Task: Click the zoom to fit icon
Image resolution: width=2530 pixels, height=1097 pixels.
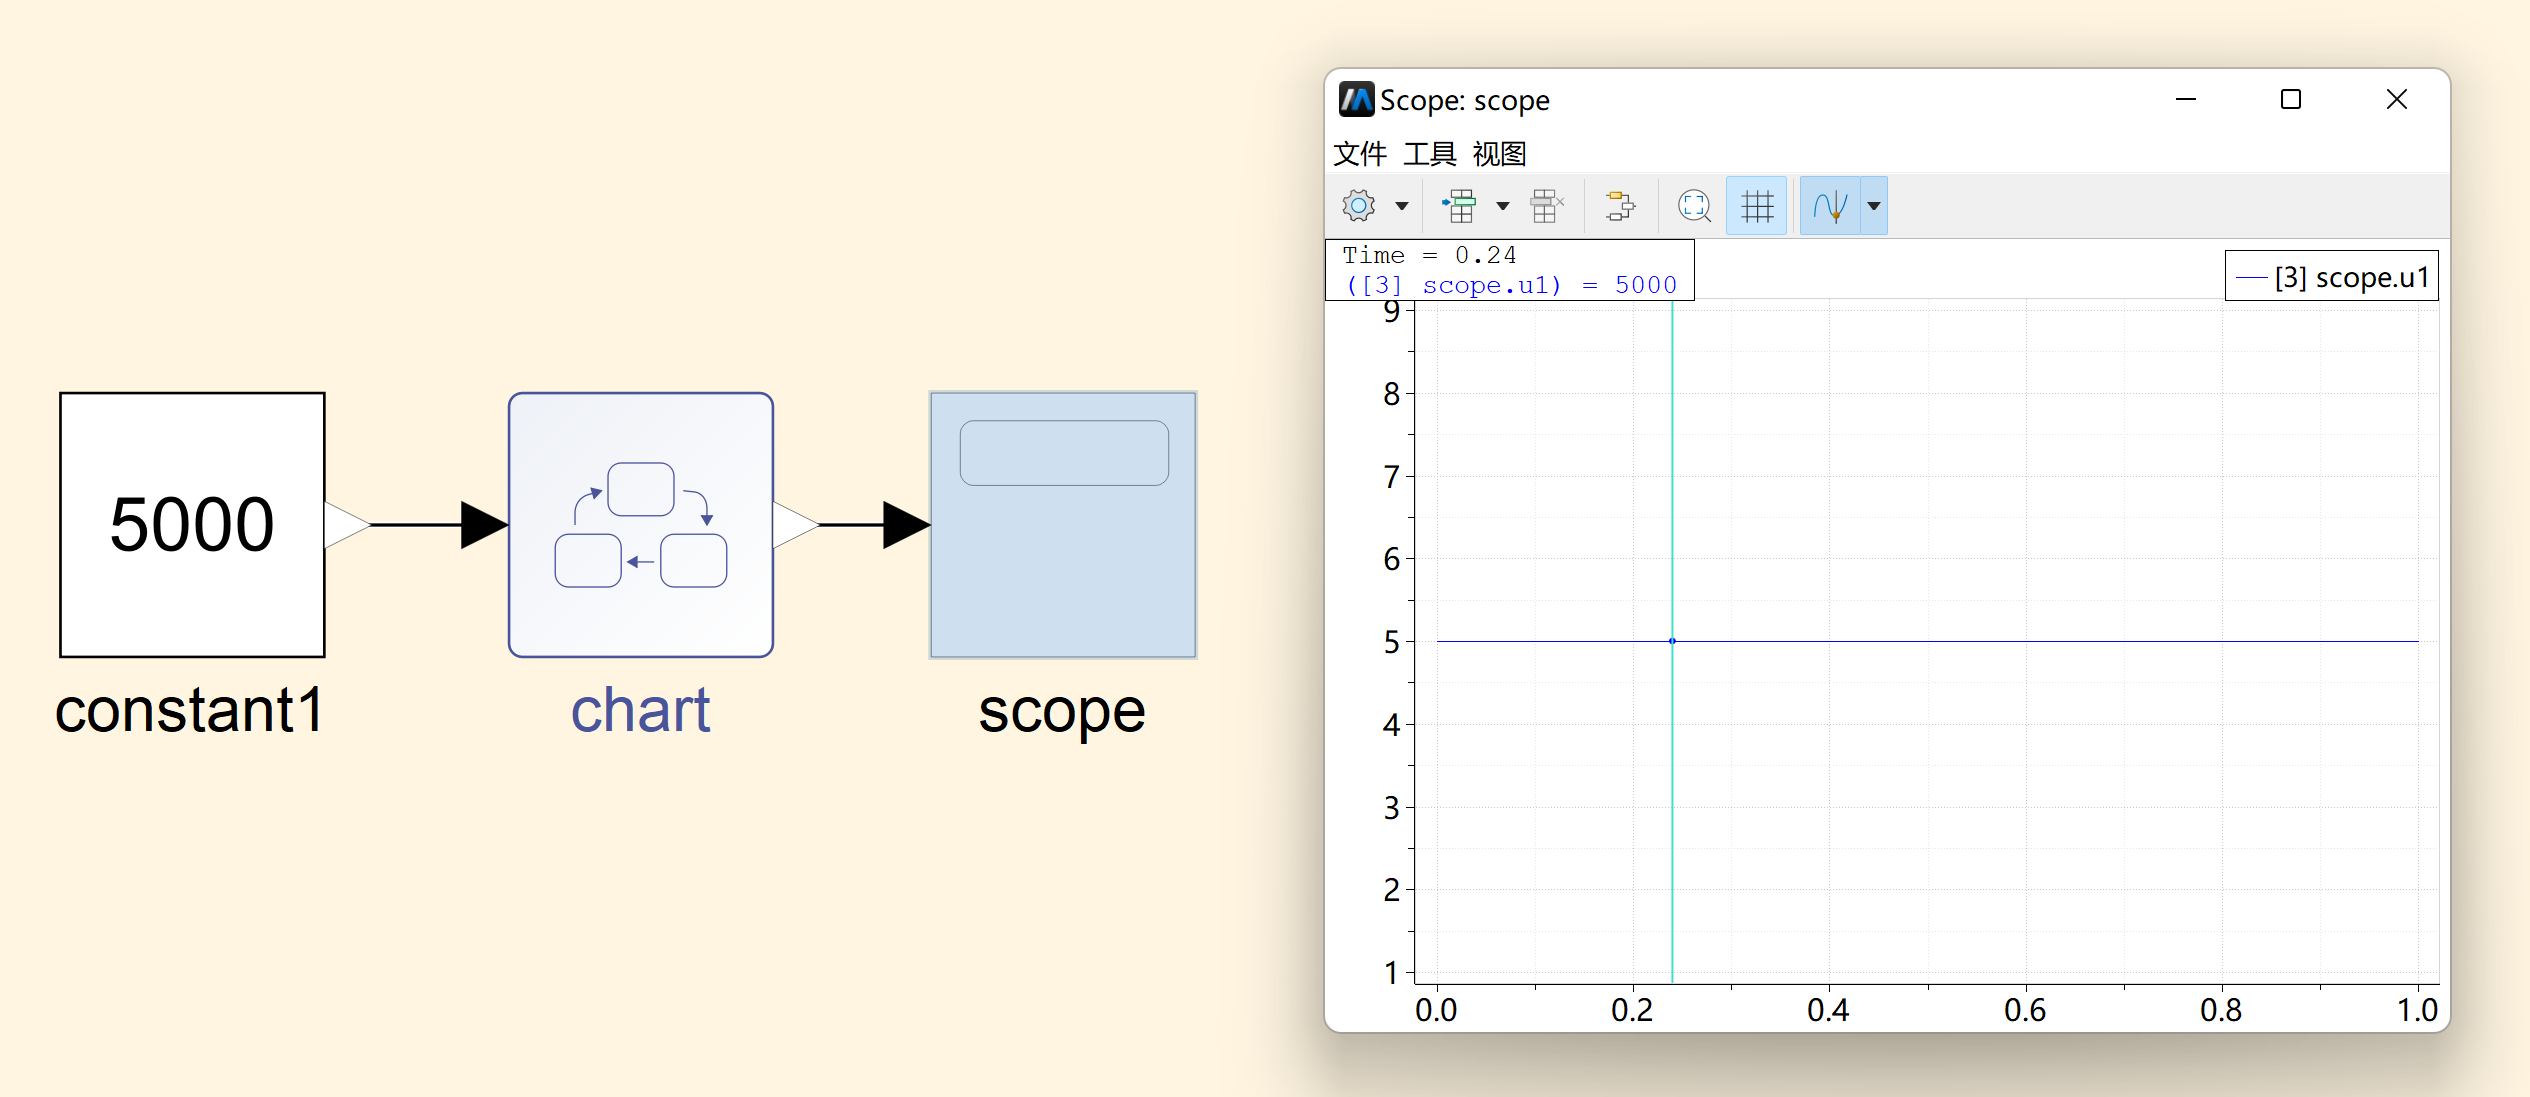Action: click(1694, 206)
